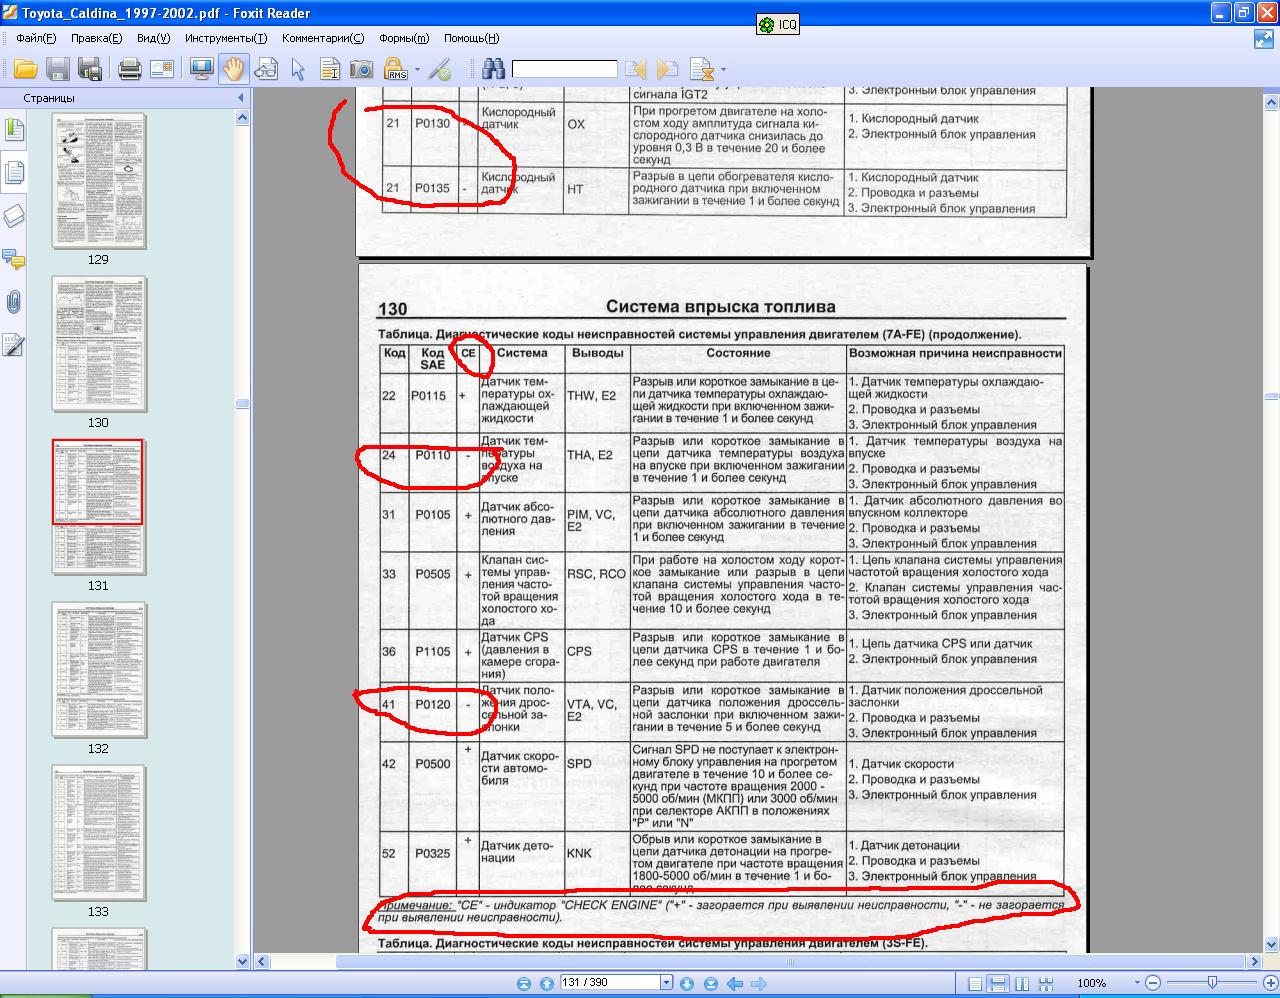The width and height of the screenshot is (1280, 998).
Task: Go to next page arrow button
Action: tap(687, 983)
